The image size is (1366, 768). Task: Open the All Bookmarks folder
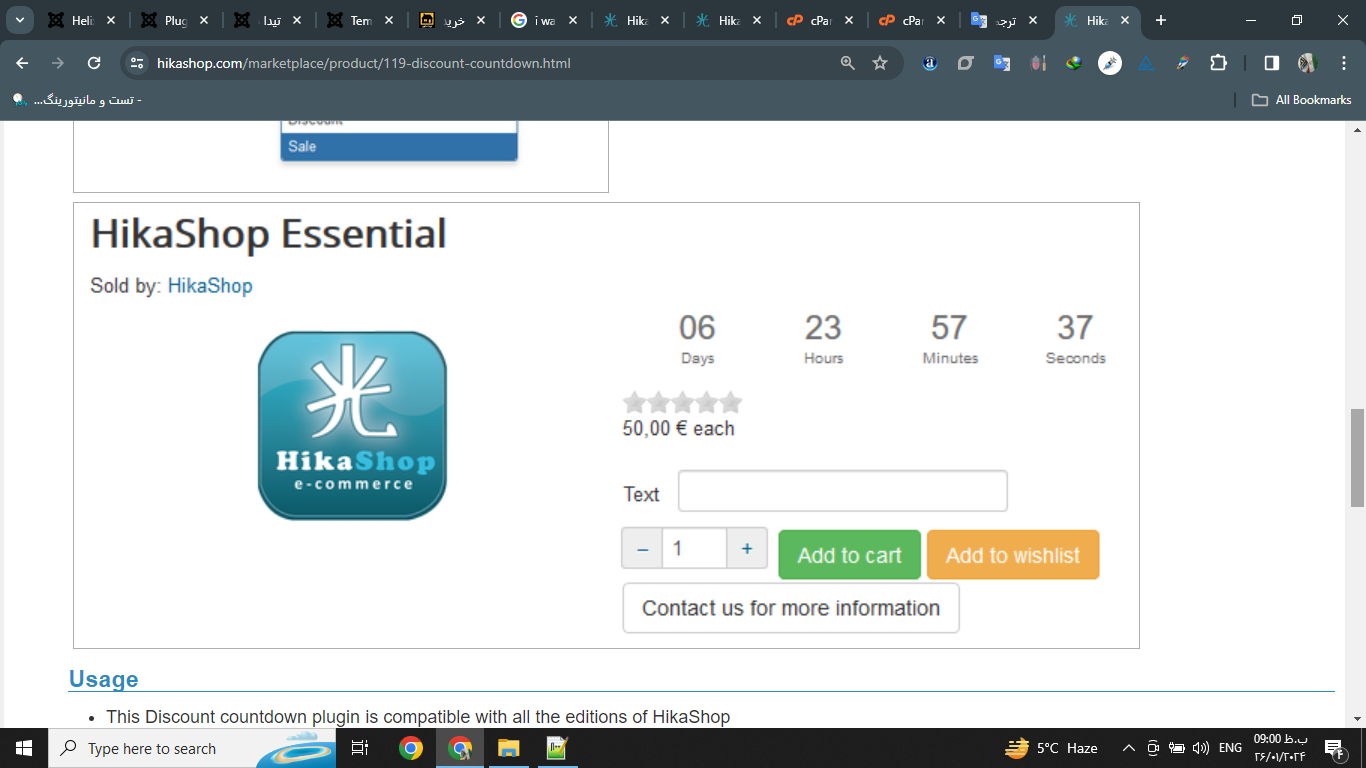1302,100
